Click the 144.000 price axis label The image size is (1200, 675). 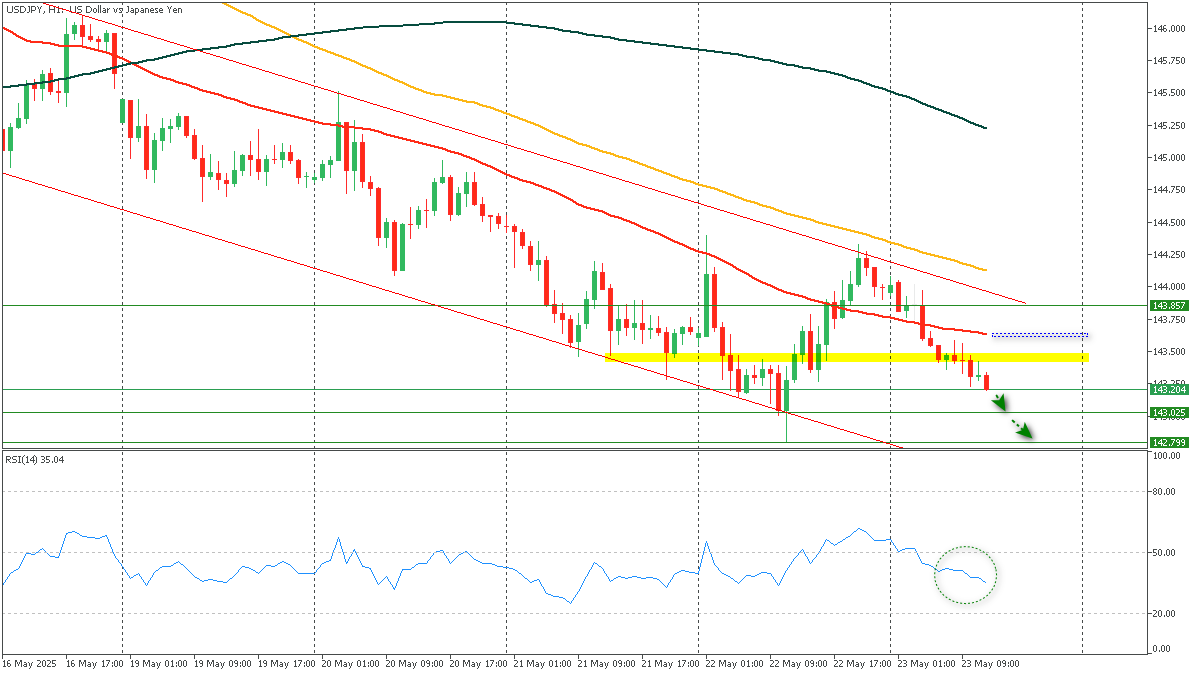[x=1169, y=287]
